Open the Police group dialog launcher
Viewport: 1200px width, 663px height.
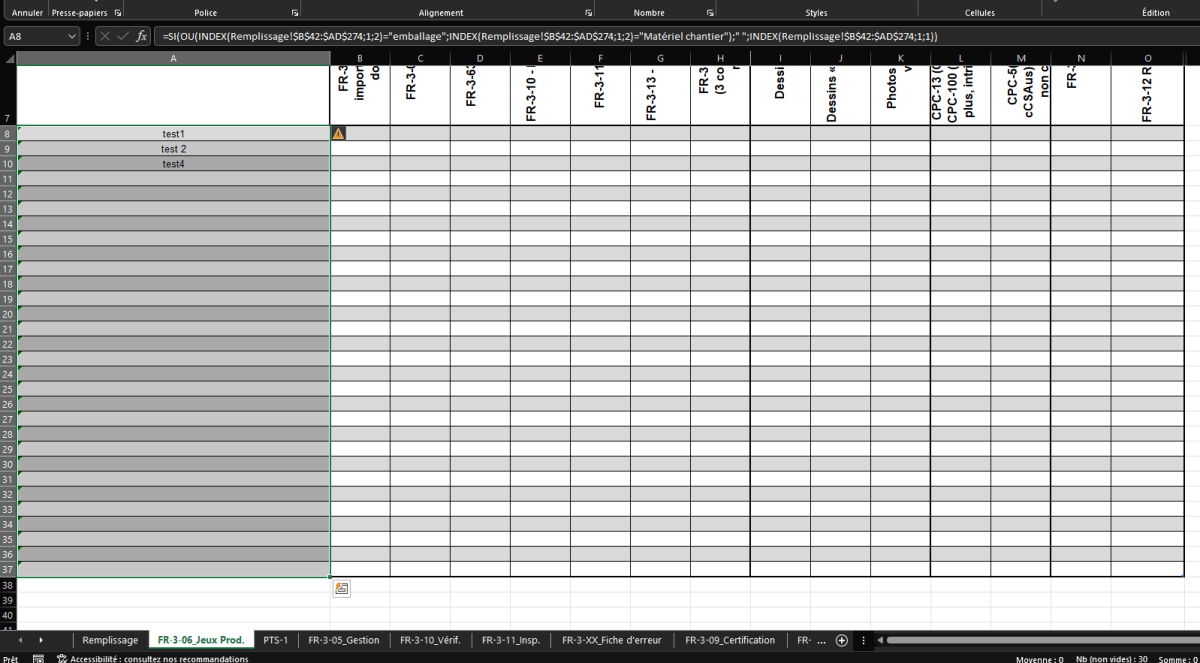[293, 11]
